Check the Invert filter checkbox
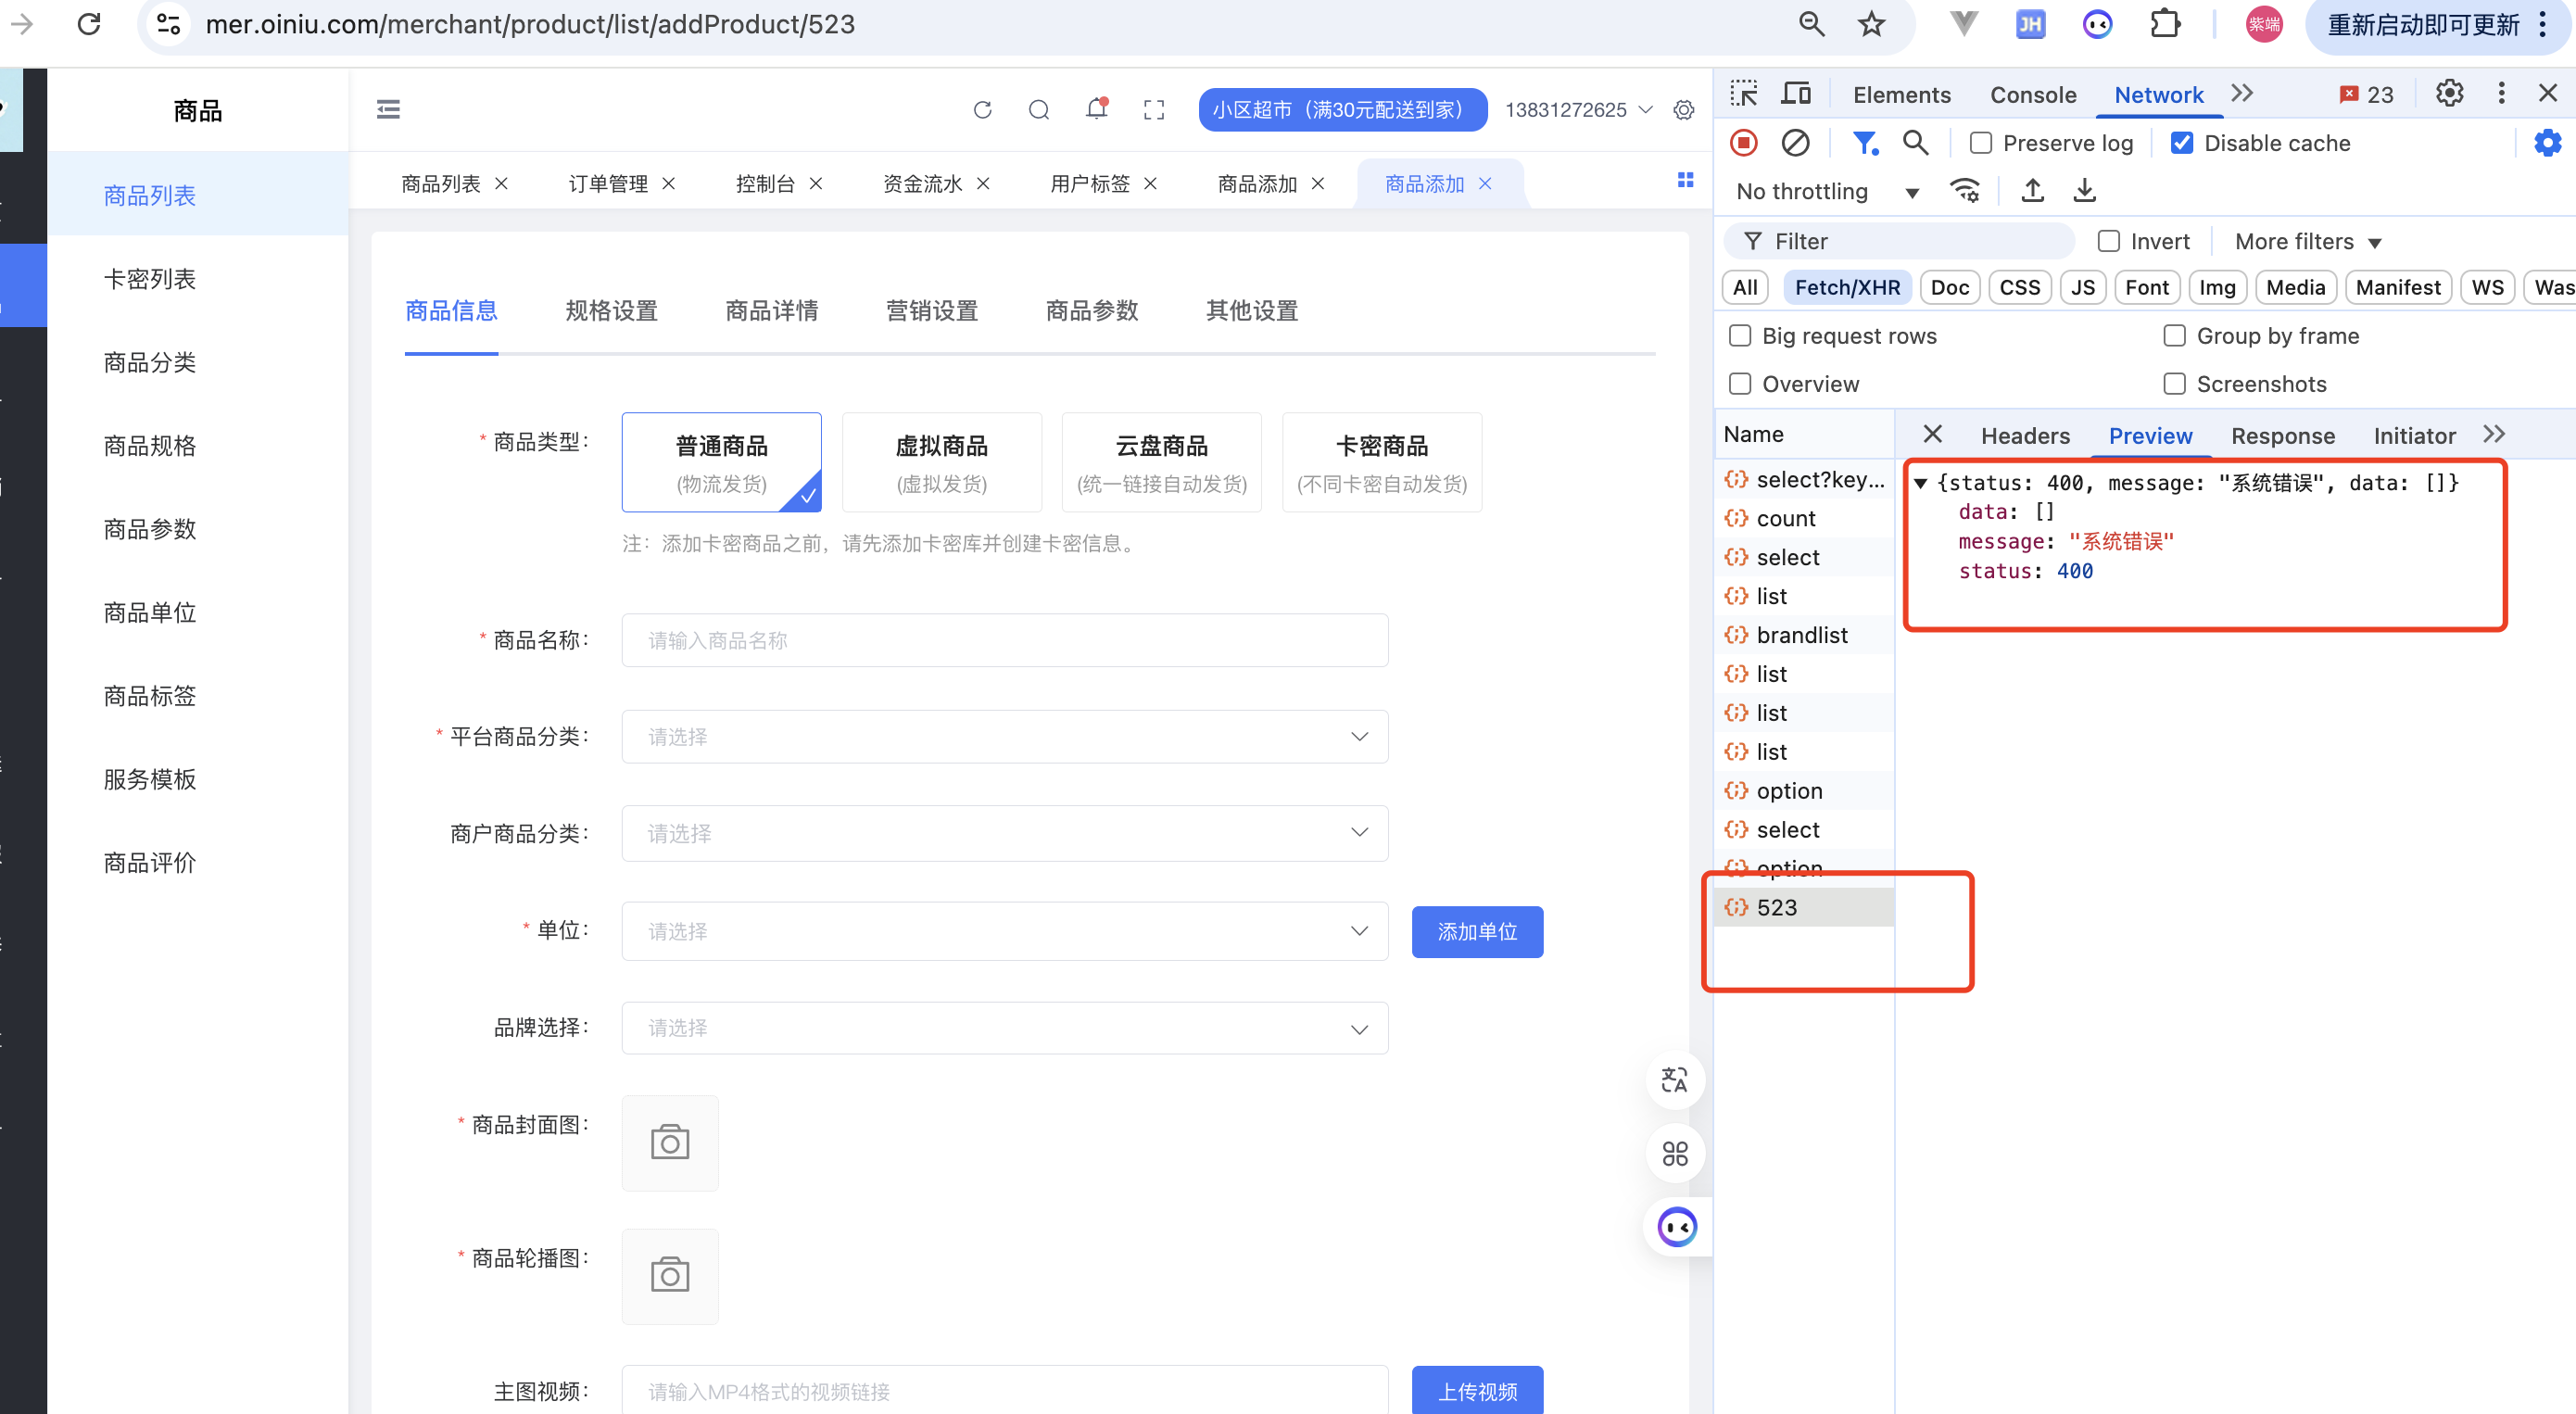The height and width of the screenshot is (1414, 2576). click(2108, 241)
